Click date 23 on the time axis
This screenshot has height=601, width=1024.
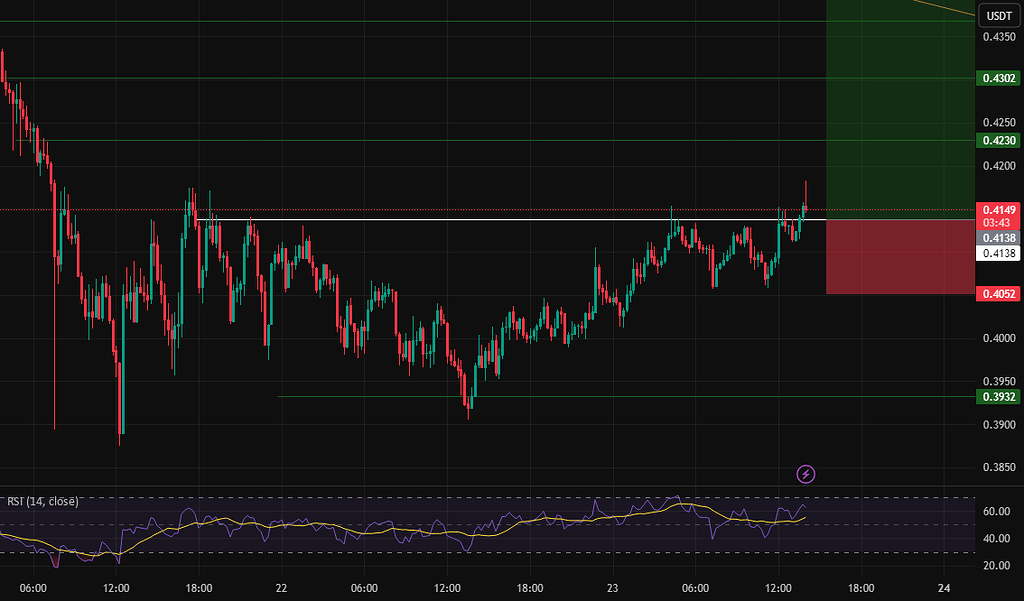[613, 587]
